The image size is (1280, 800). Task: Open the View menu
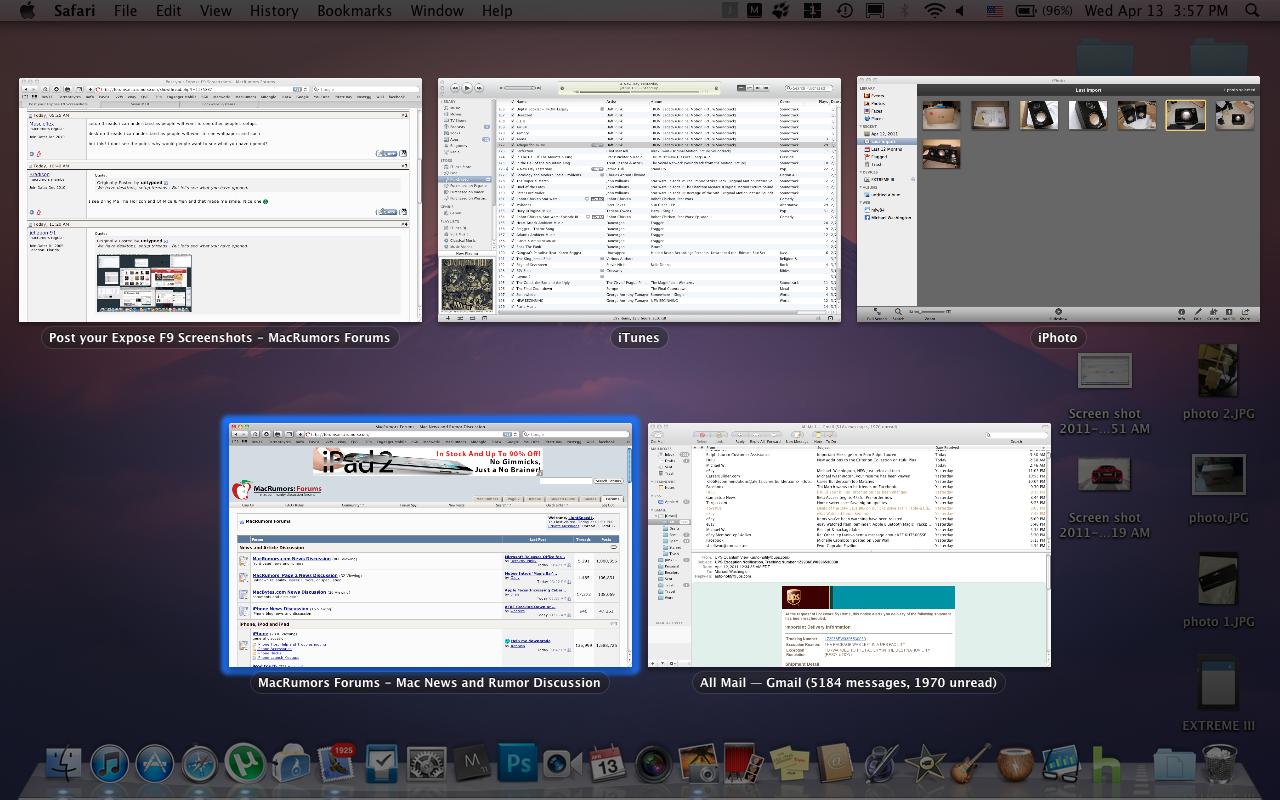tap(216, 11)
